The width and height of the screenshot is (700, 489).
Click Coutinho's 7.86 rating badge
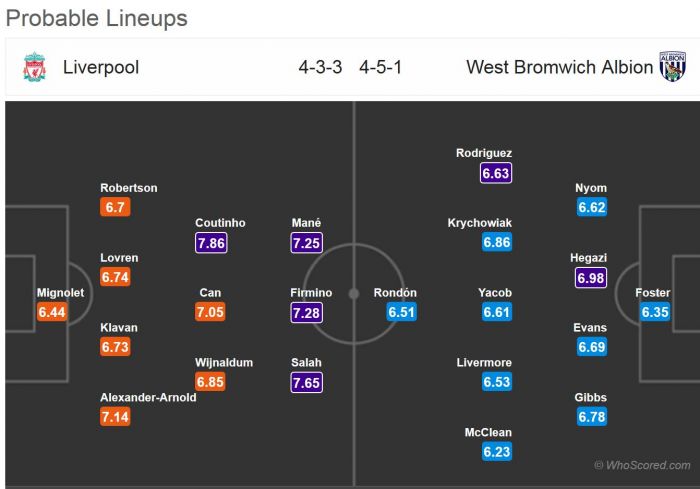211,242
